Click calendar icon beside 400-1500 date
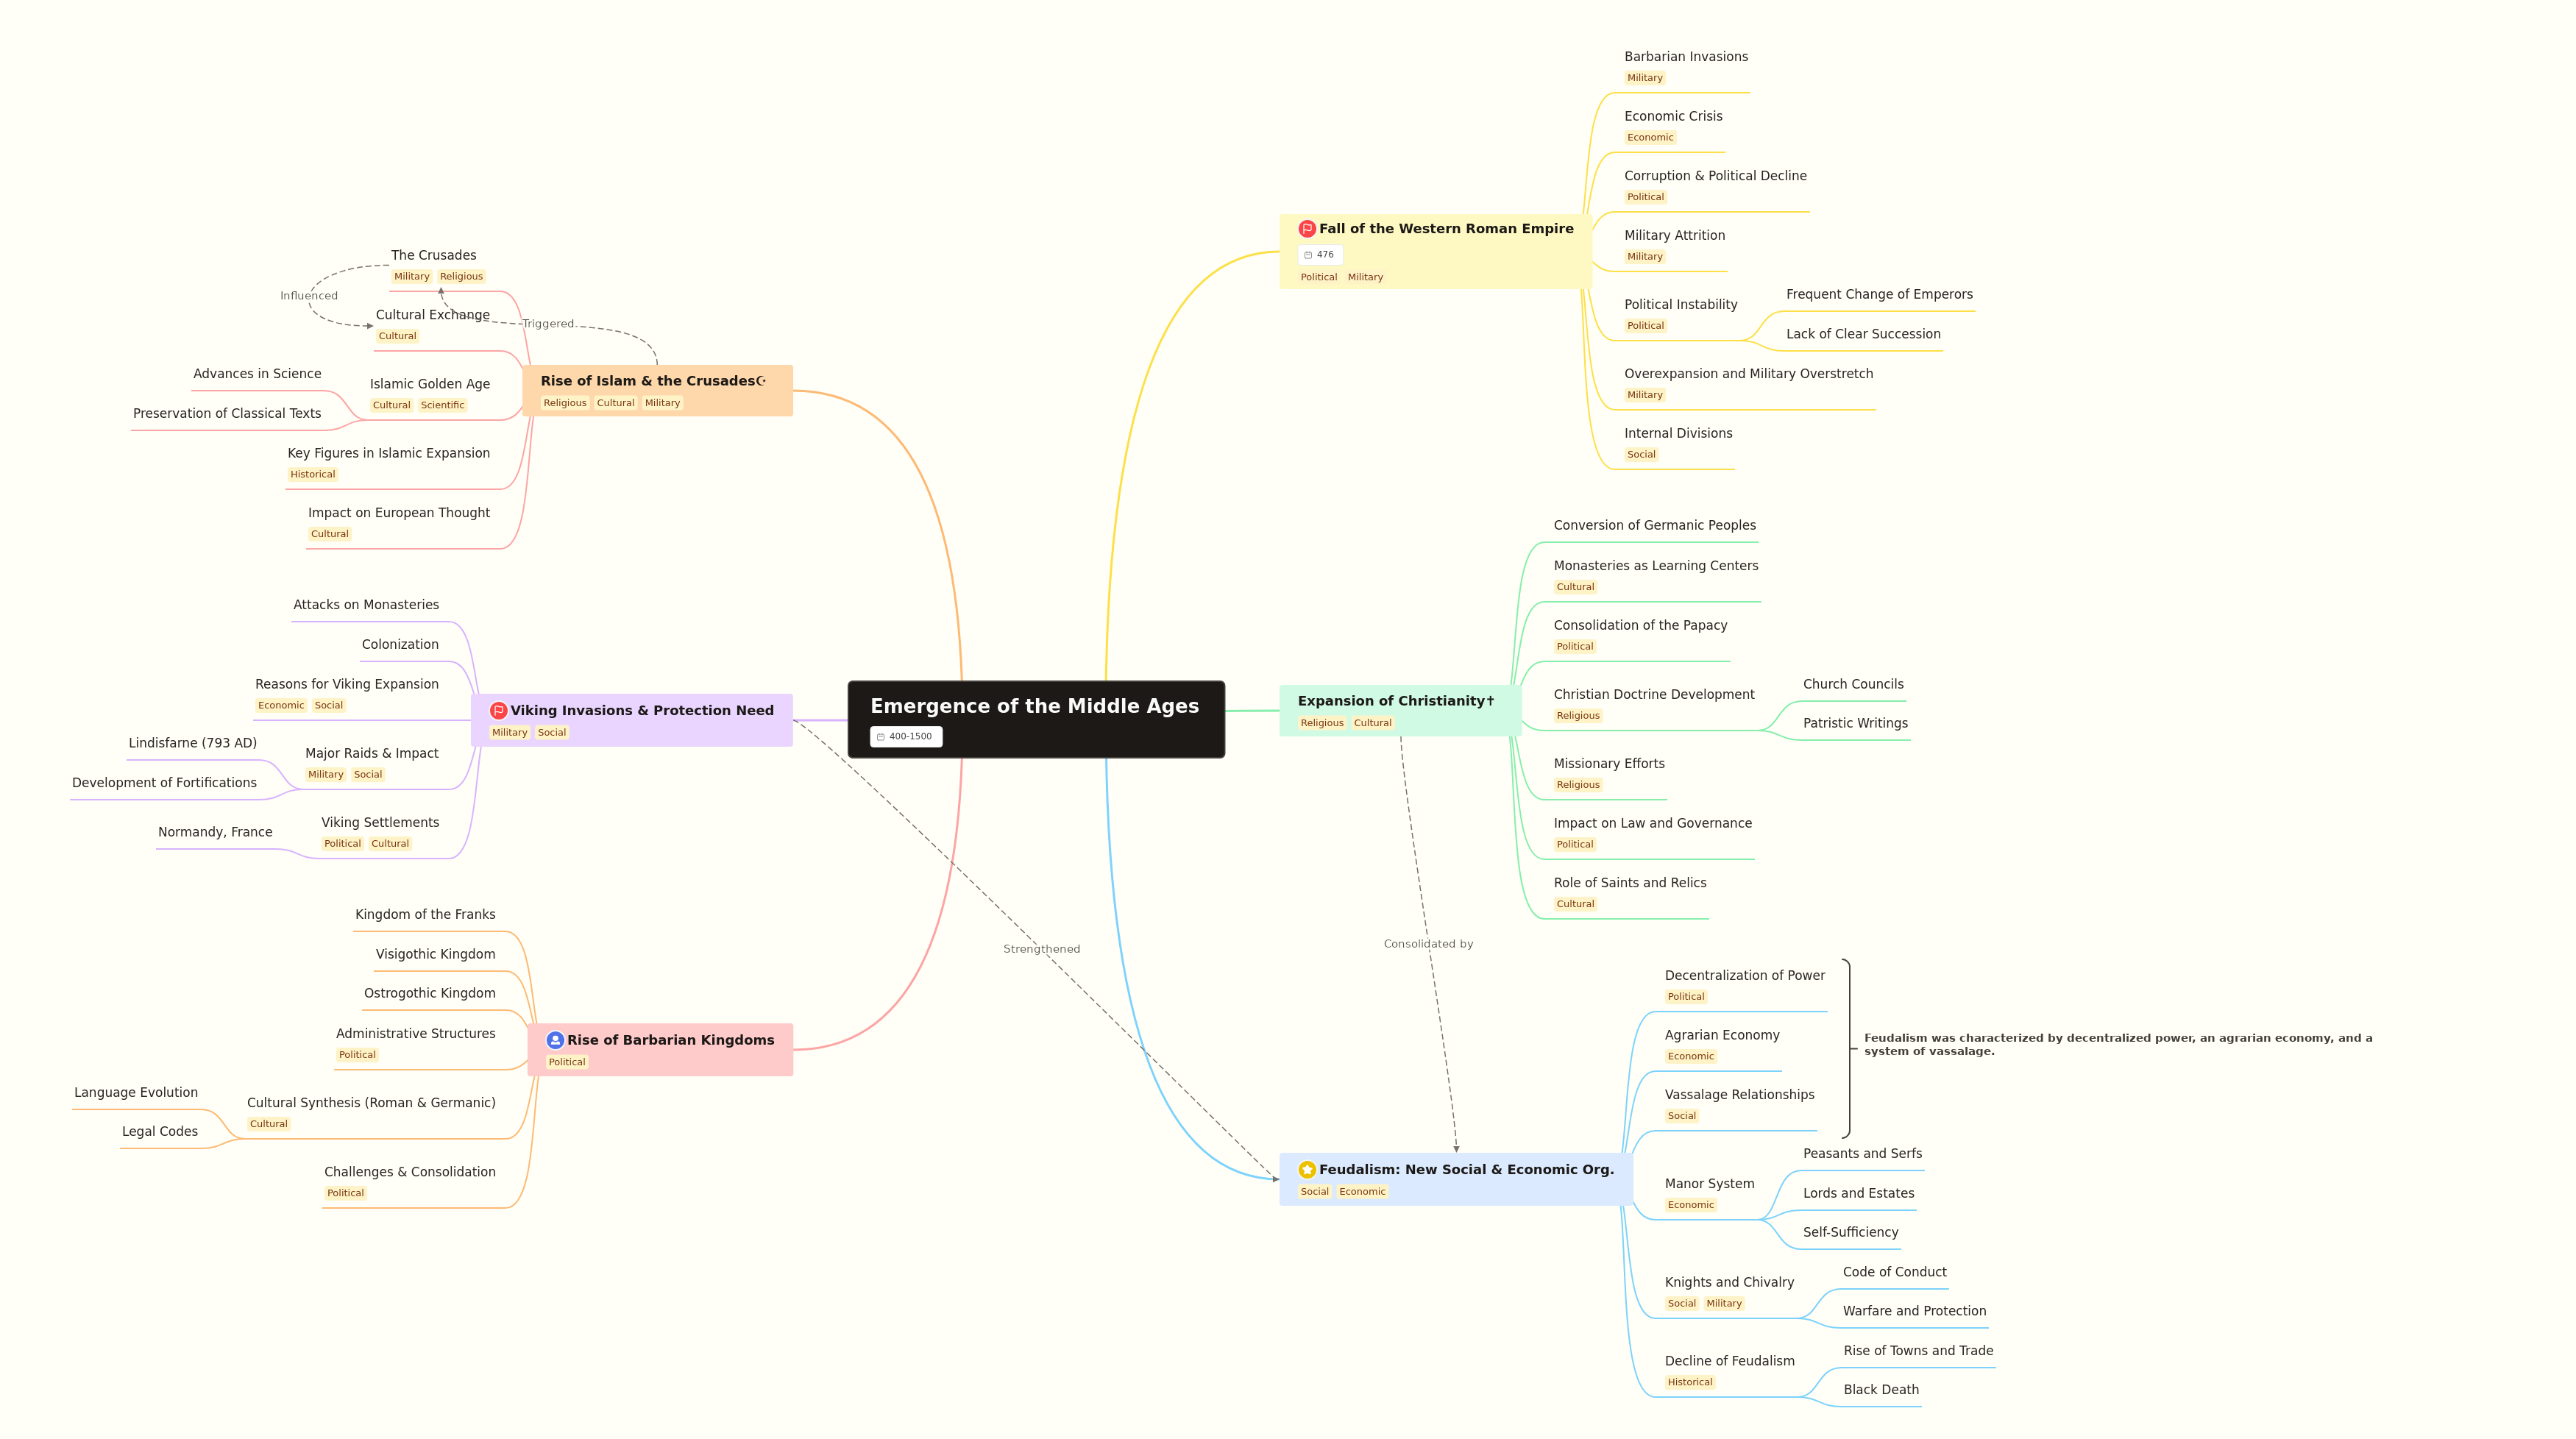Viewport: 2576px width, 1439px height. coord(880,737)
